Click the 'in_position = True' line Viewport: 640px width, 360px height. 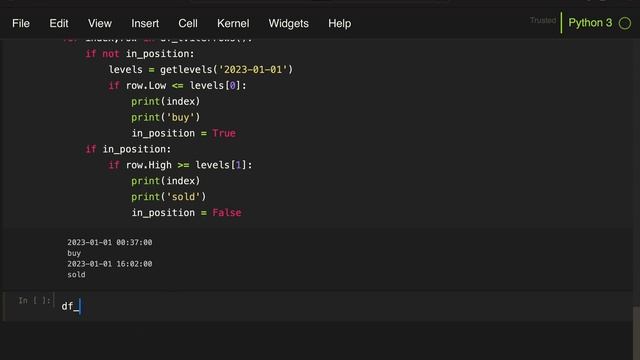(183, 133)
